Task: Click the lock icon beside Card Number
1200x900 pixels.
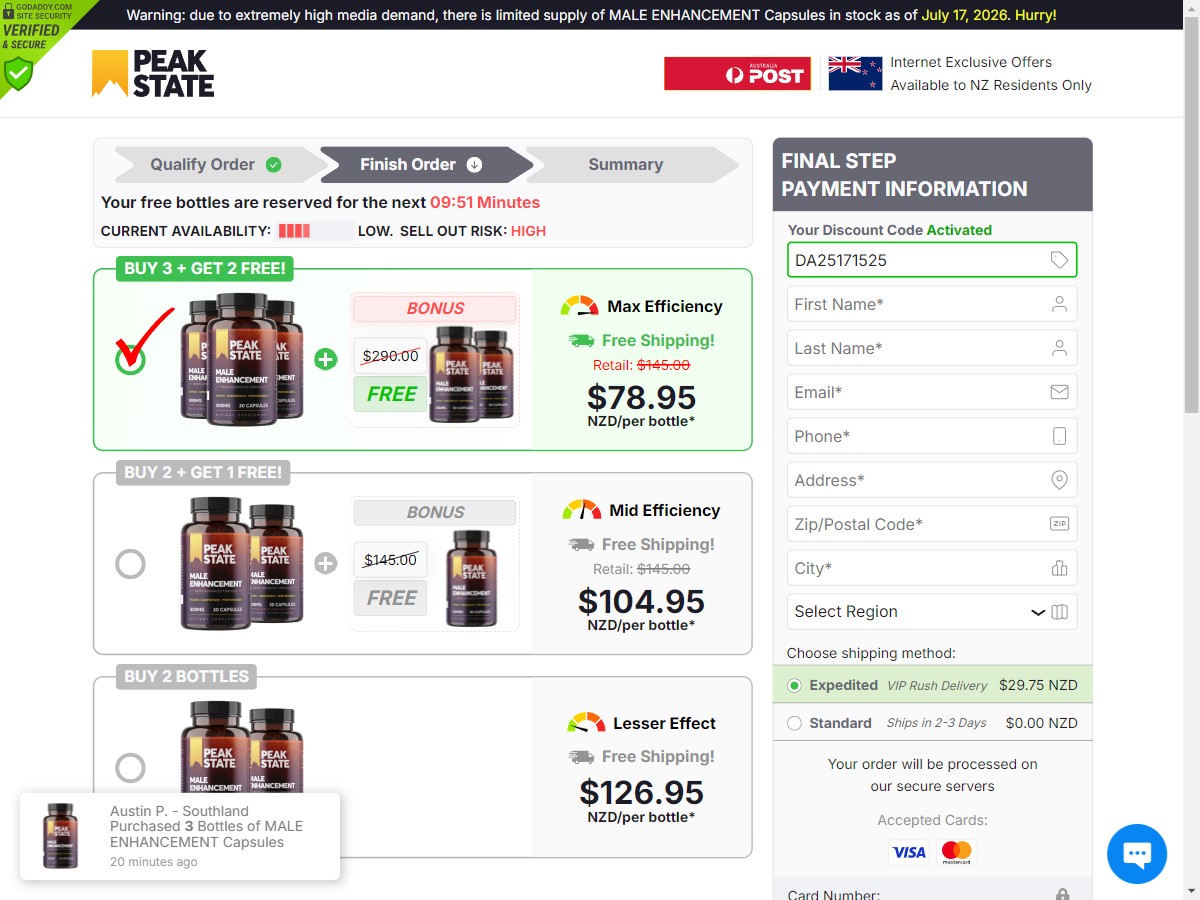Action: pyautogui.click(x=1062, y=895)
